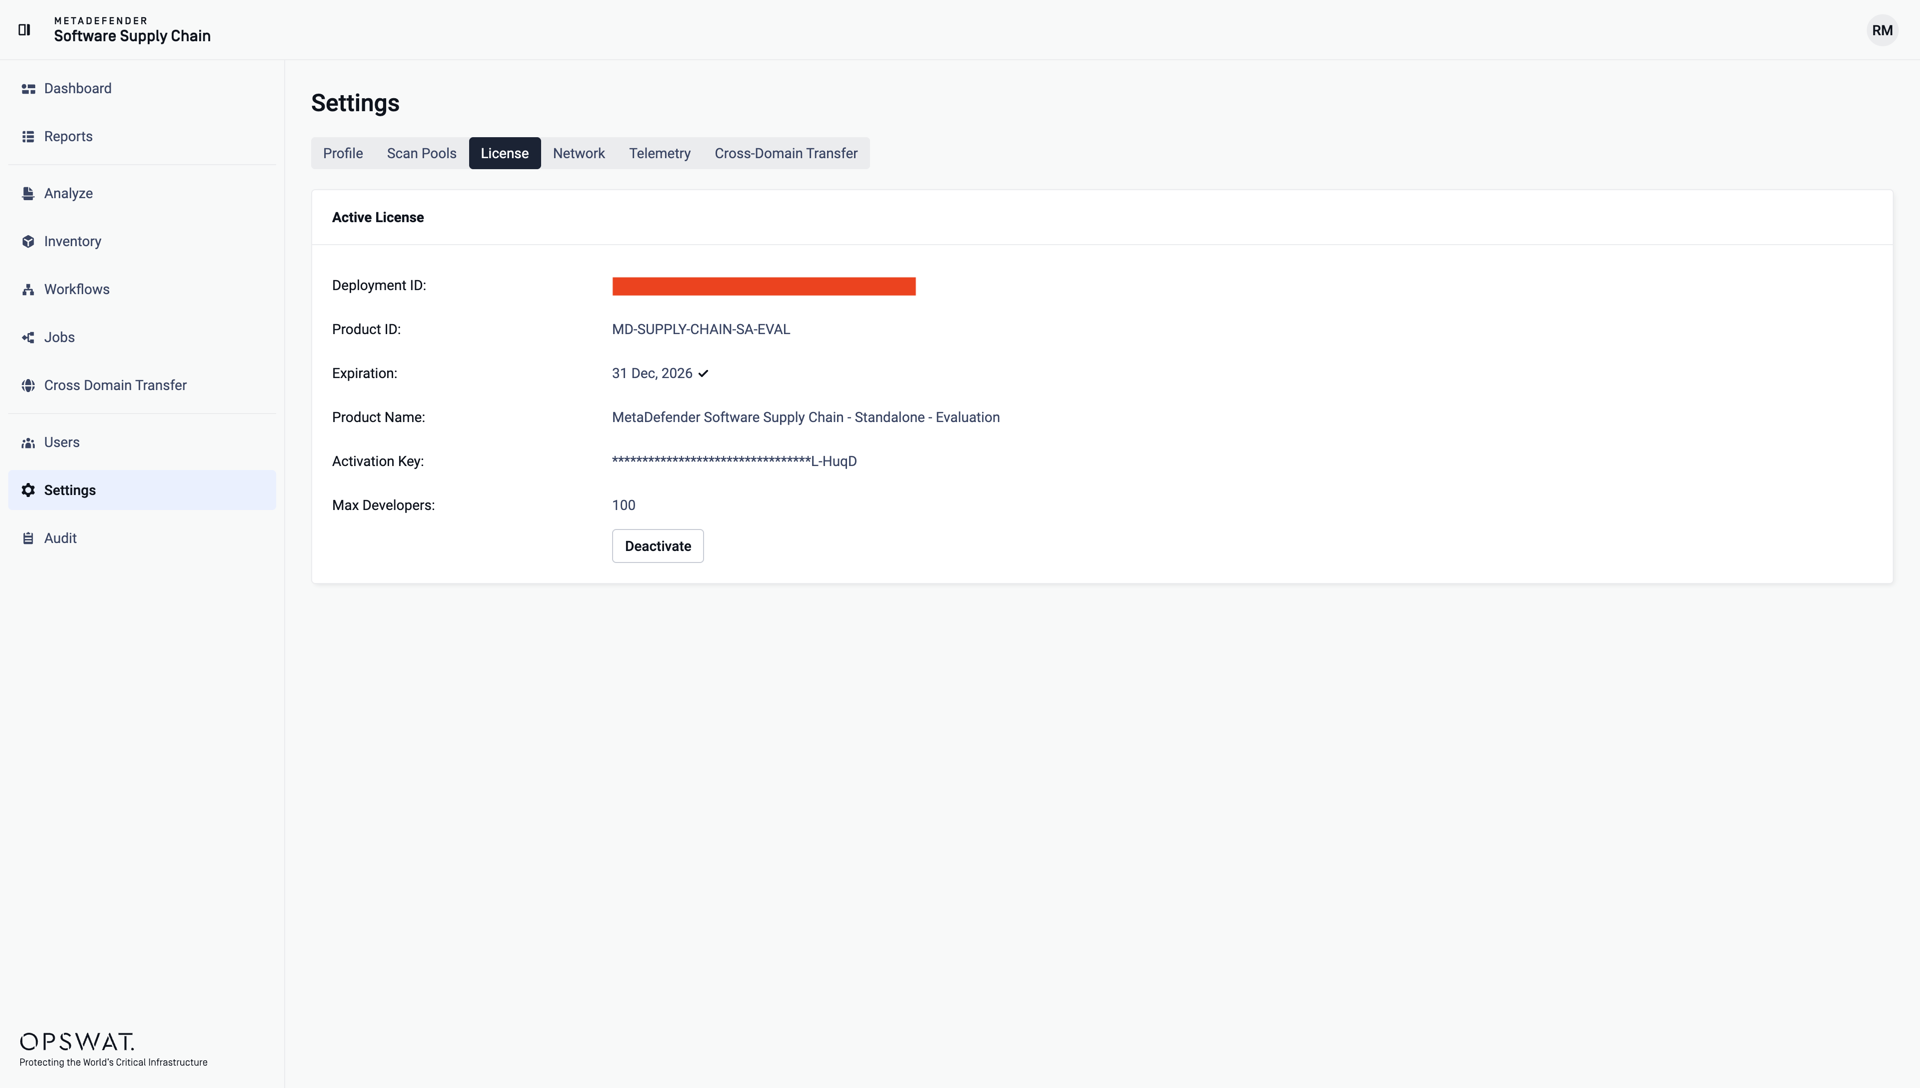
Task: Click the Active License section header
Action: point(378,218)
